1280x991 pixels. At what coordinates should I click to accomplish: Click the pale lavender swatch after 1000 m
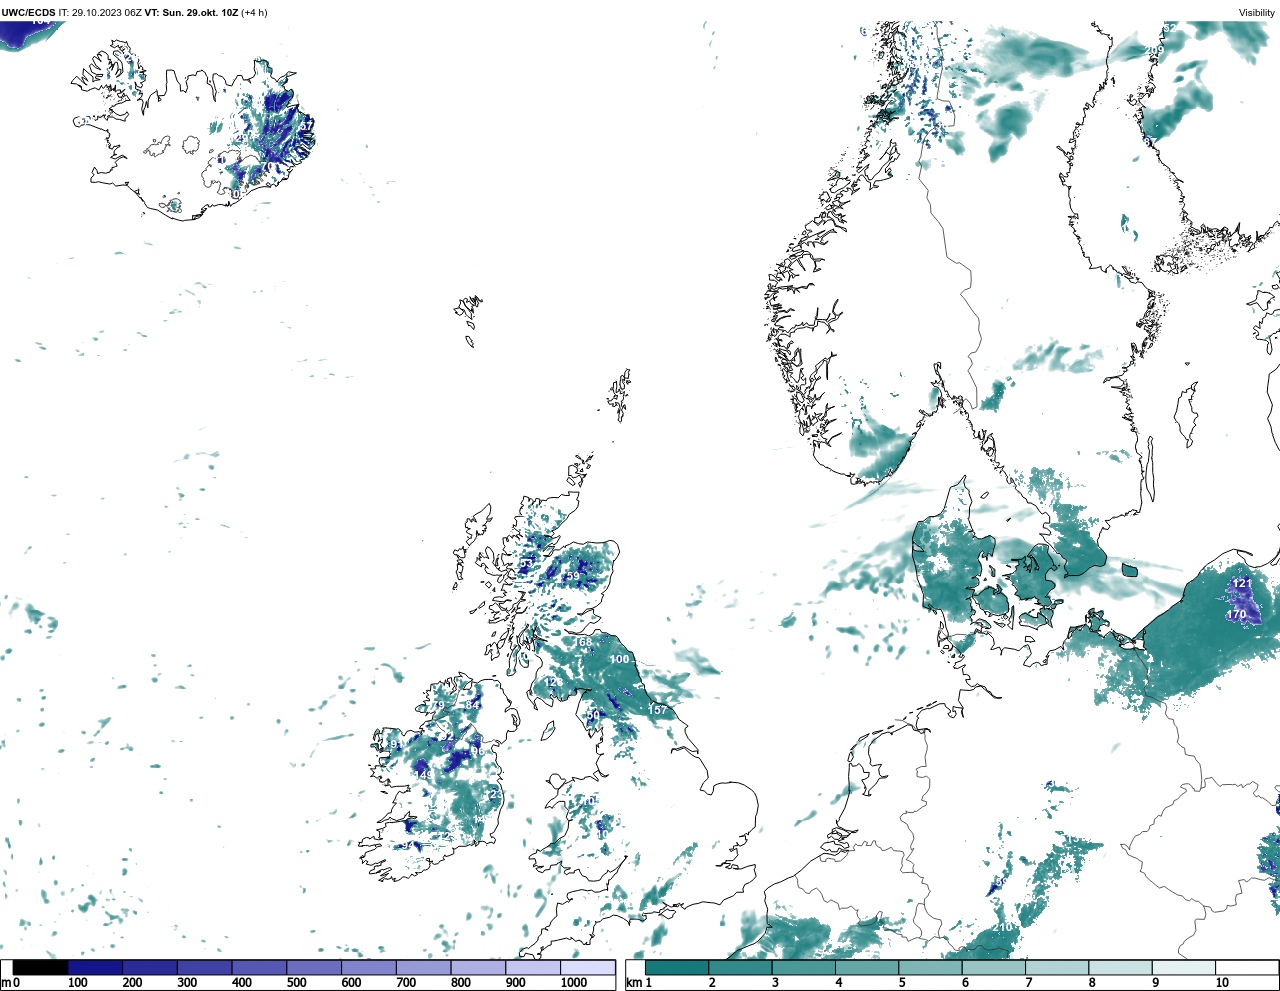pyautogui.click(x=587, y=967)
